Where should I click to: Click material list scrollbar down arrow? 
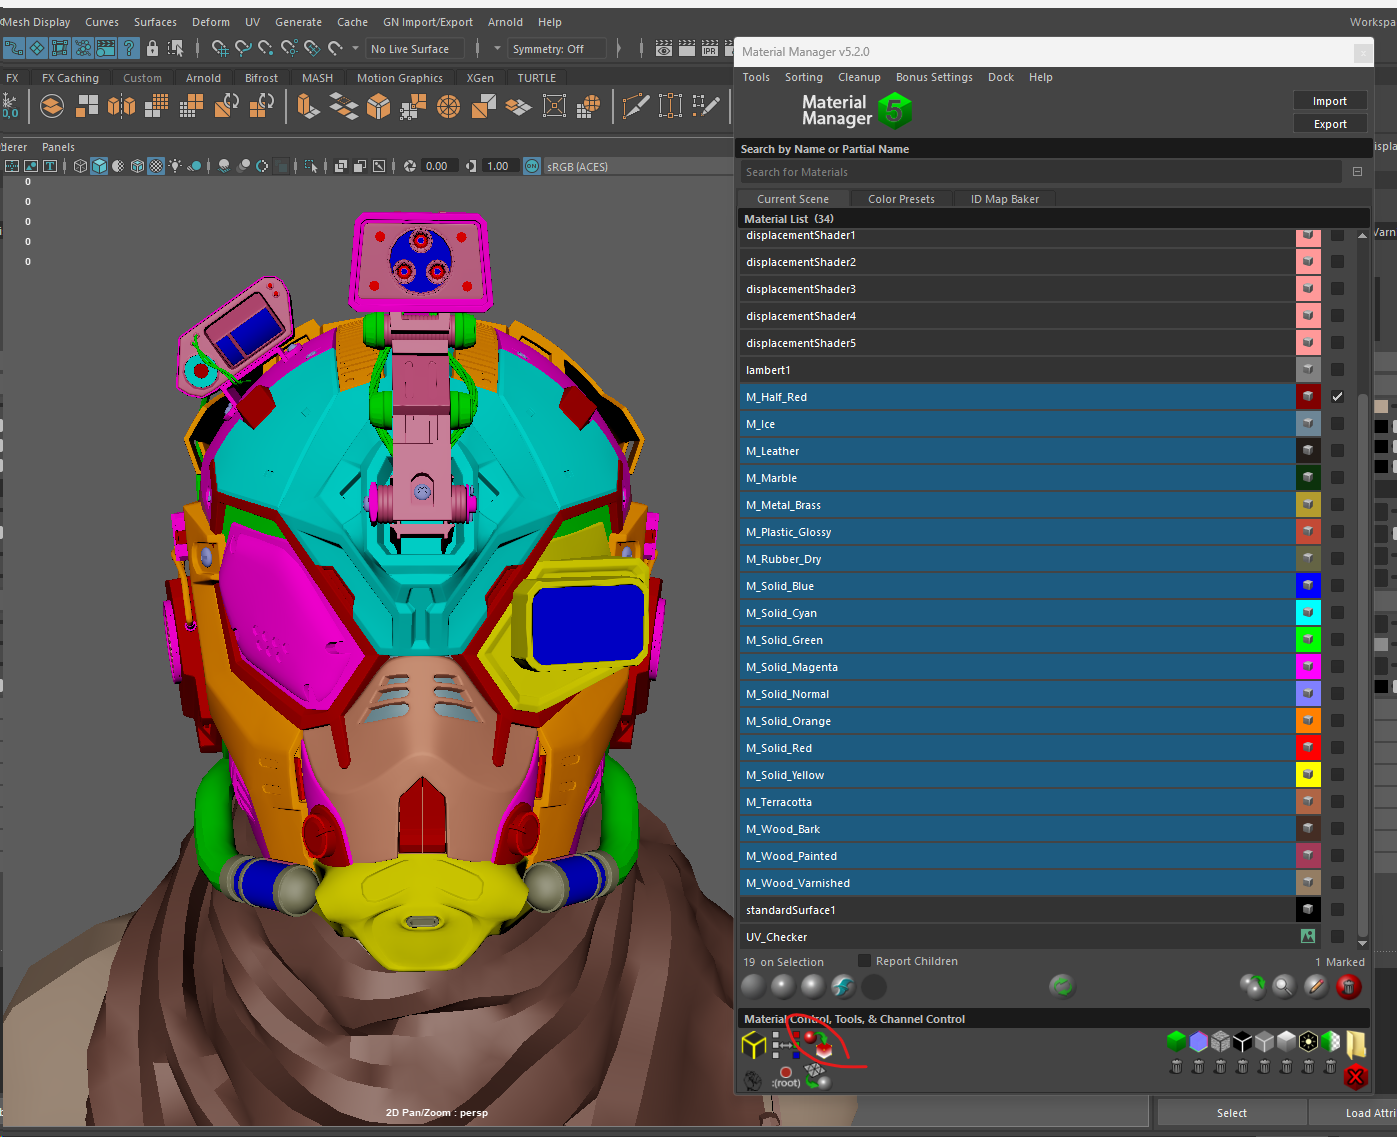tap(1362, 942)
